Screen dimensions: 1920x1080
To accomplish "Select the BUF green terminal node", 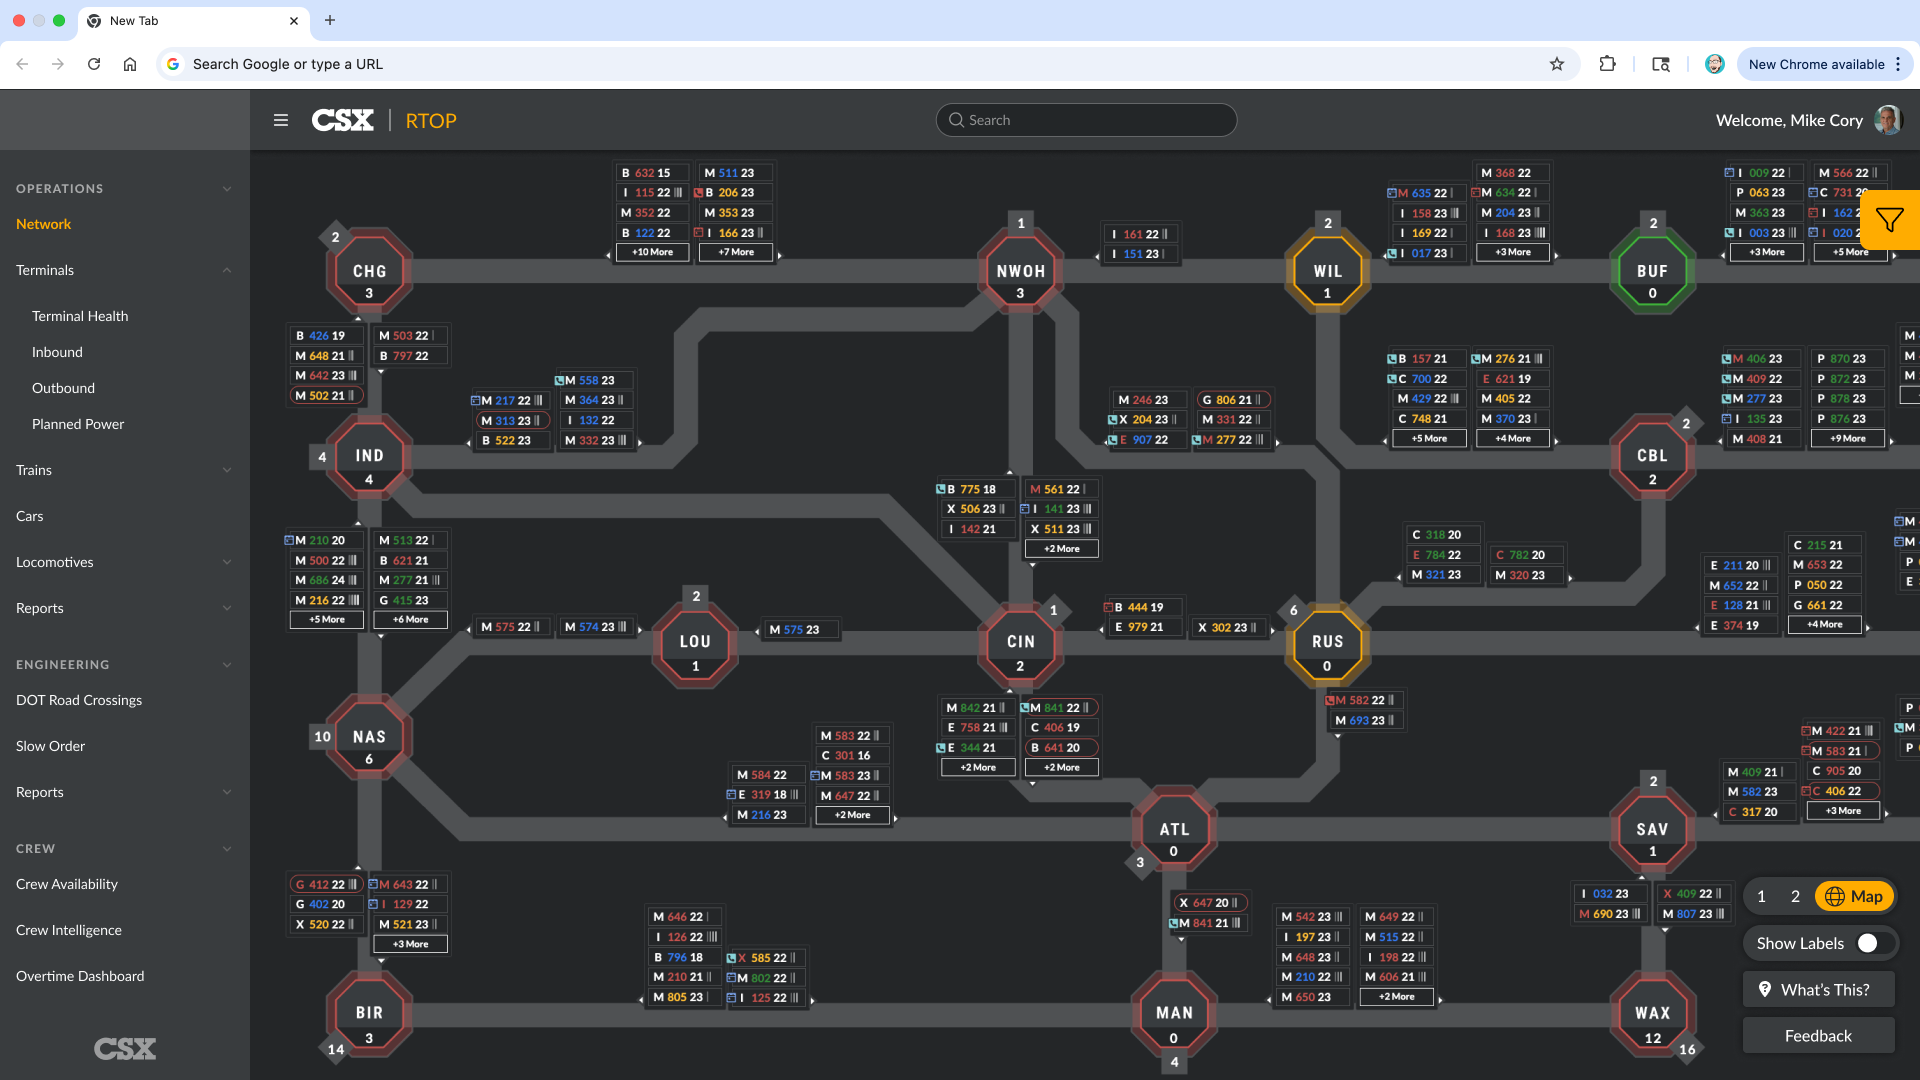I will [1652, 270].
